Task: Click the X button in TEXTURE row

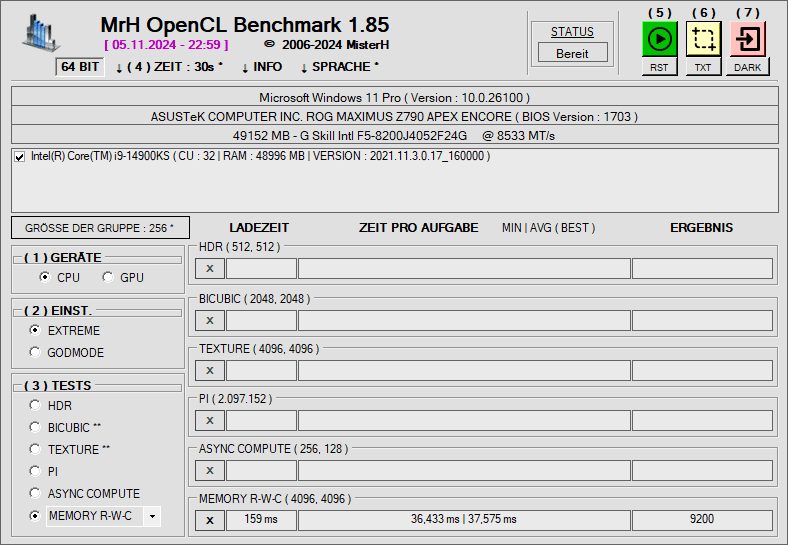Action: pyautogui.click(x=210, y=371)
